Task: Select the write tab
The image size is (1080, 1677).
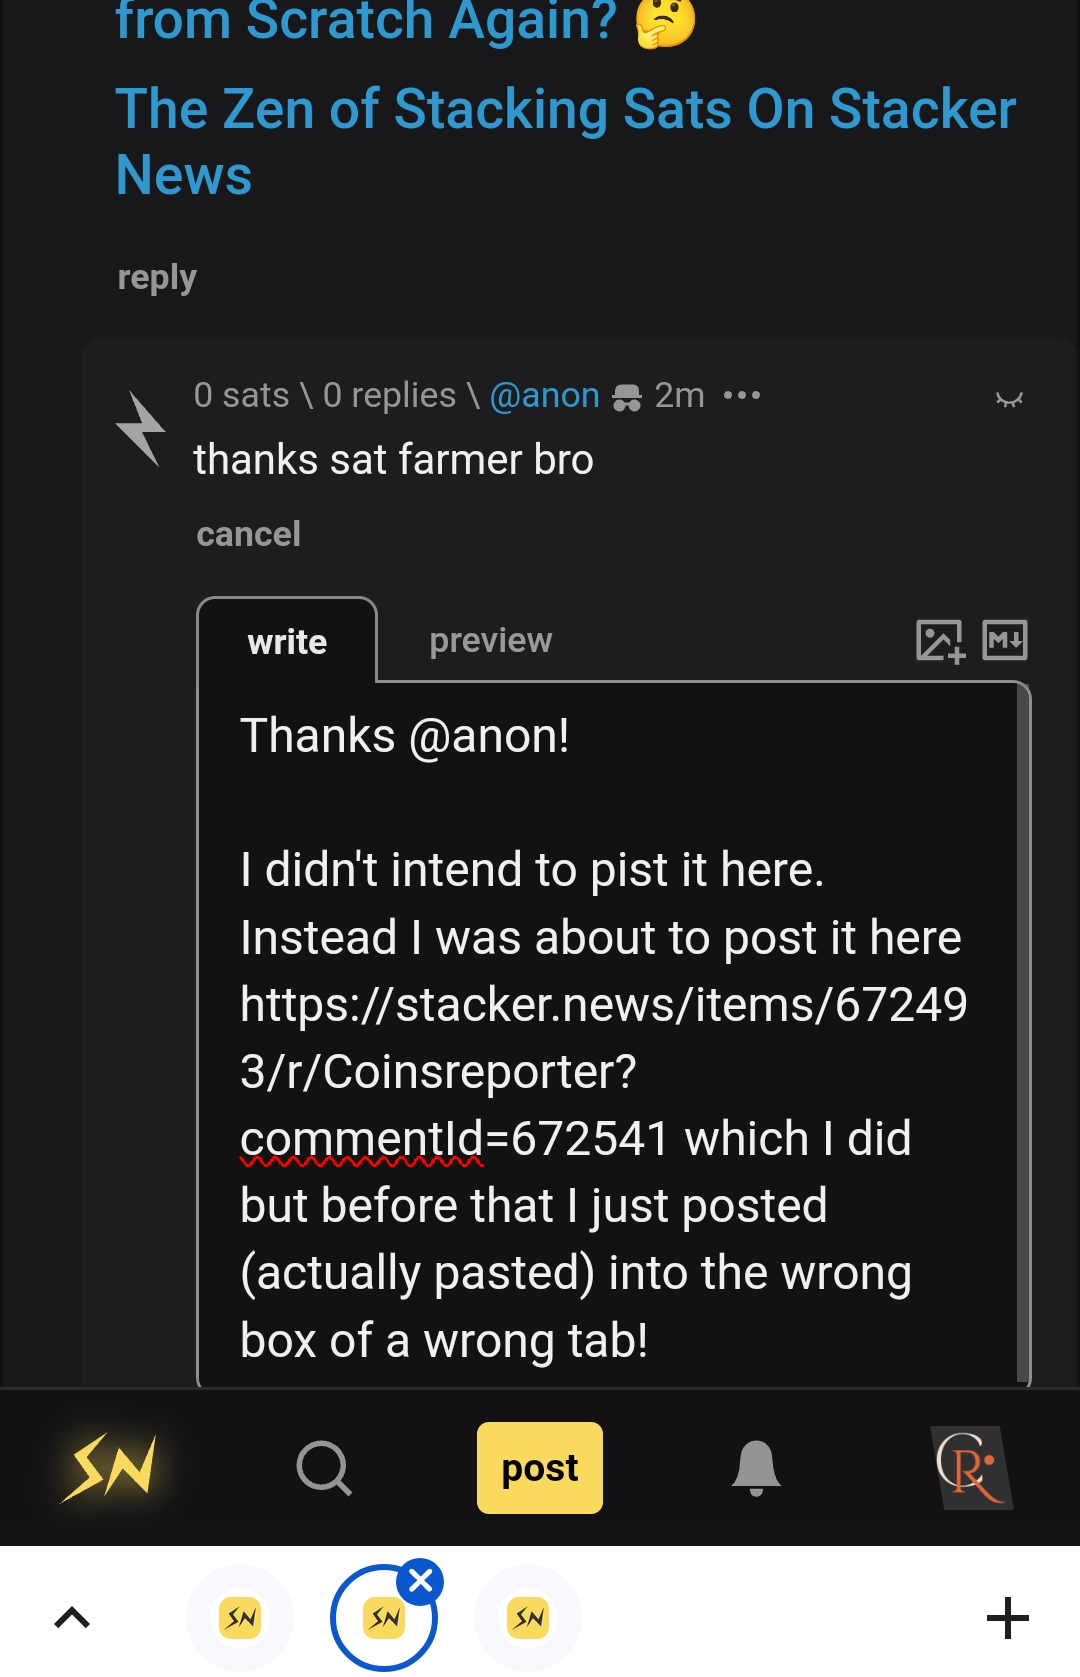Action: [287, 642]
